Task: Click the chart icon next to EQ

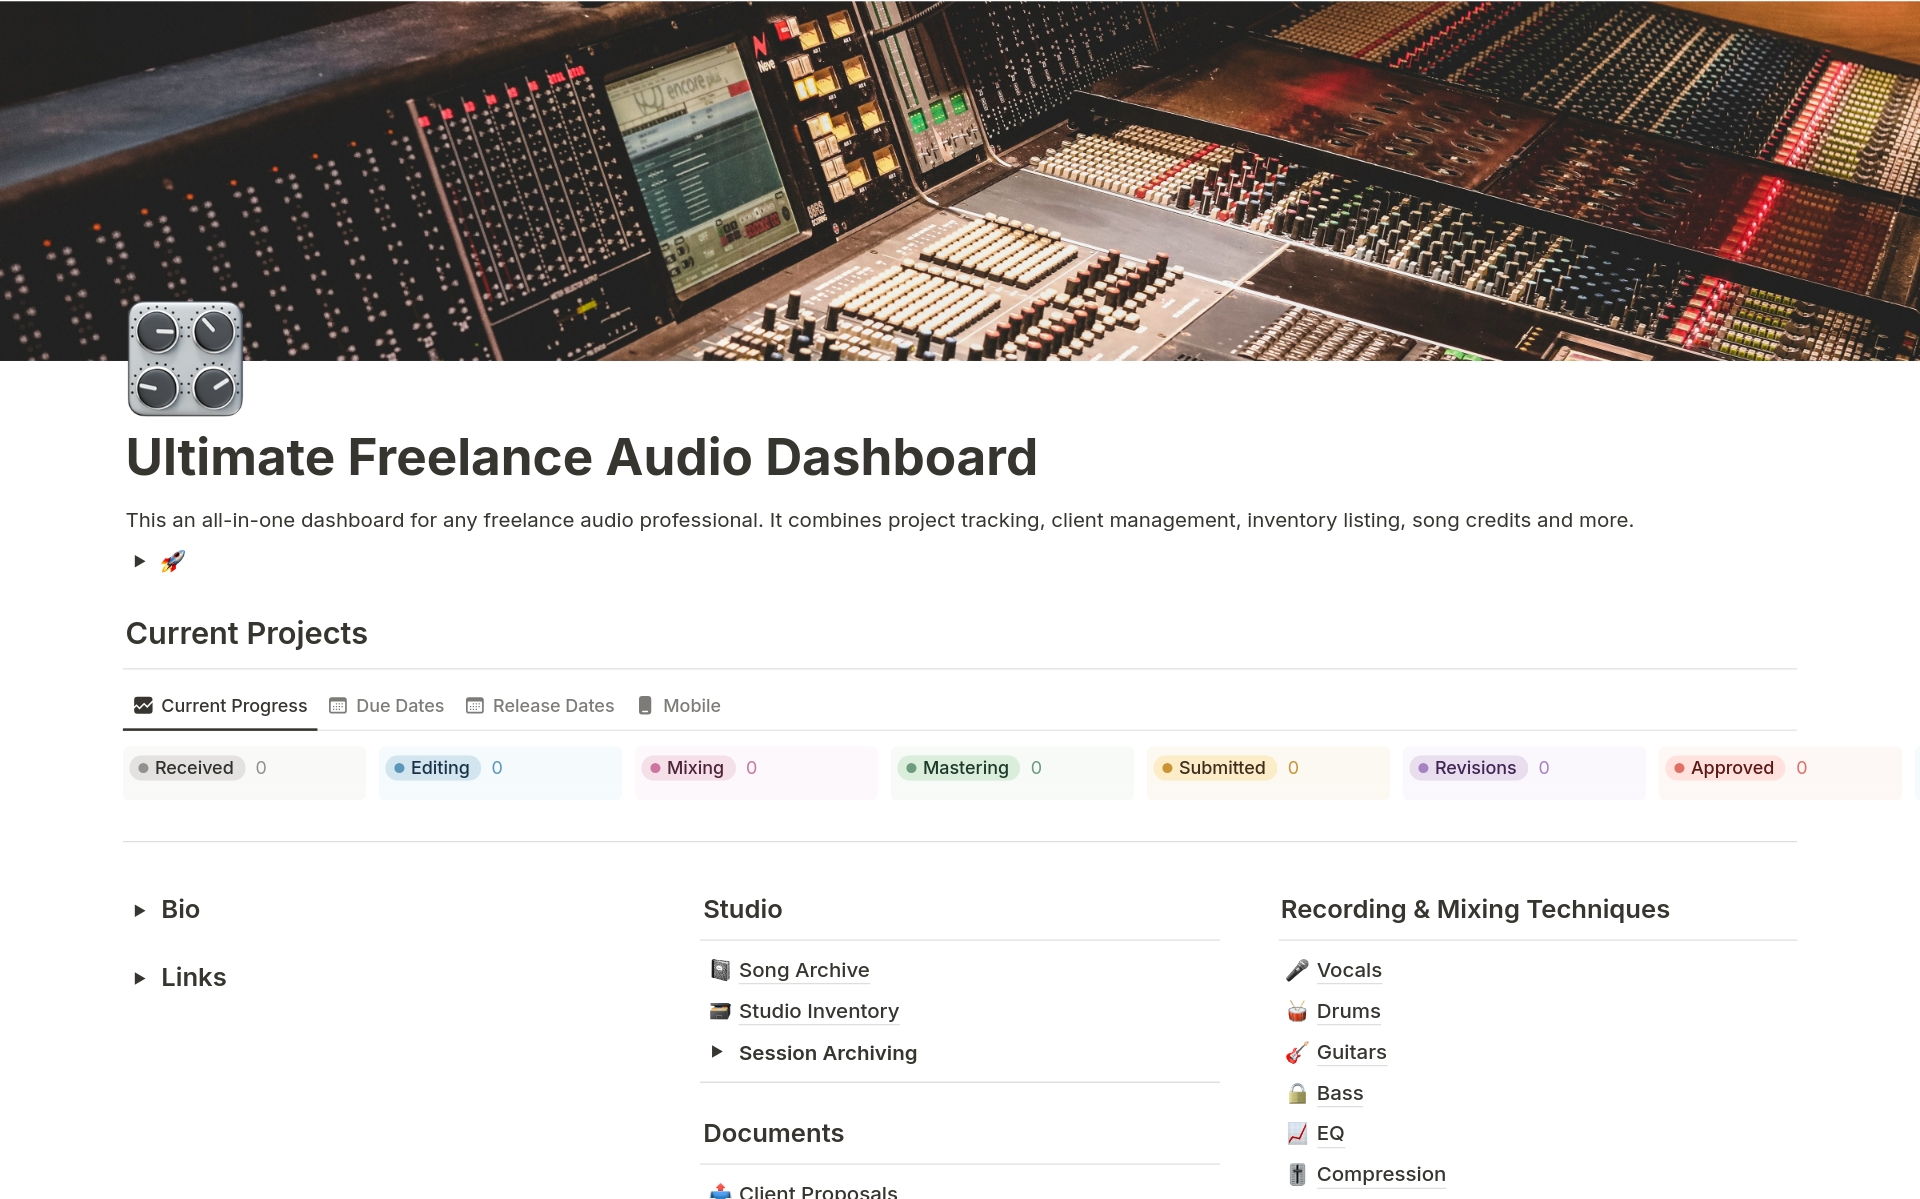Action: [x=1297, y=1134]
